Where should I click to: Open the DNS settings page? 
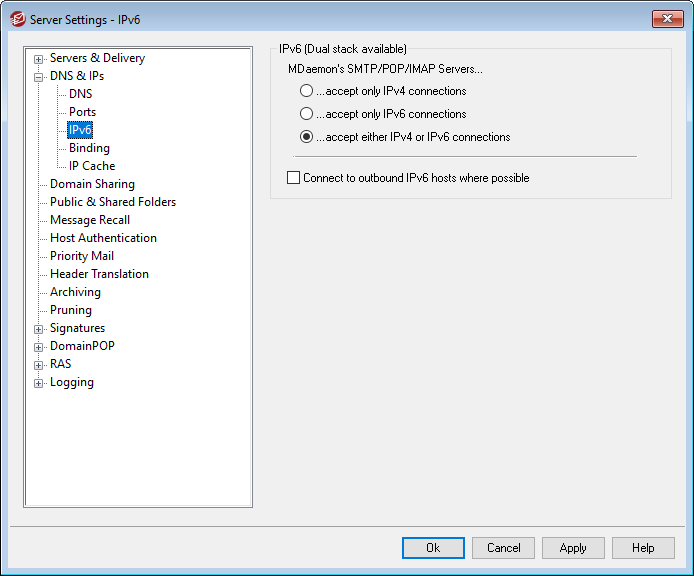click(x=80, y=94)
